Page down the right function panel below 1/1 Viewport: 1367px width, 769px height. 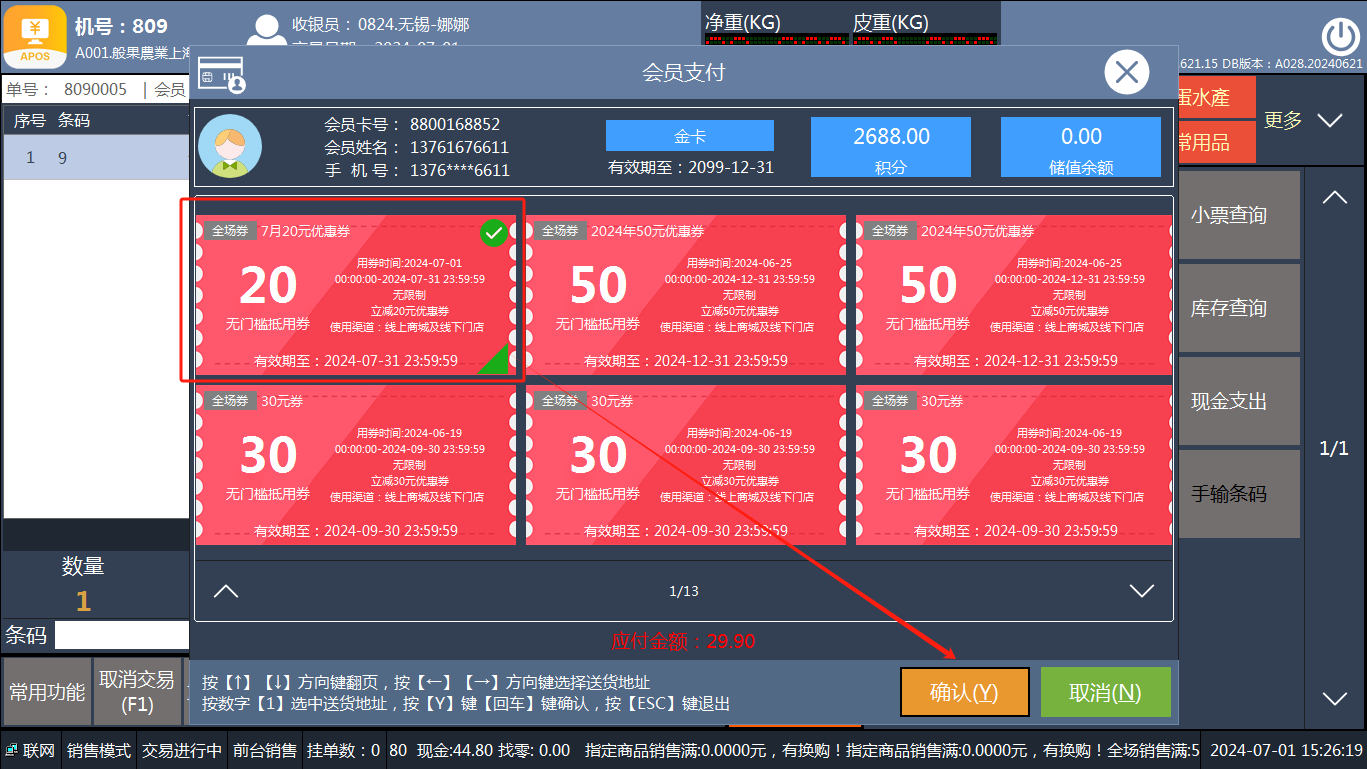pyautogui.click(x=1335, y=698)
